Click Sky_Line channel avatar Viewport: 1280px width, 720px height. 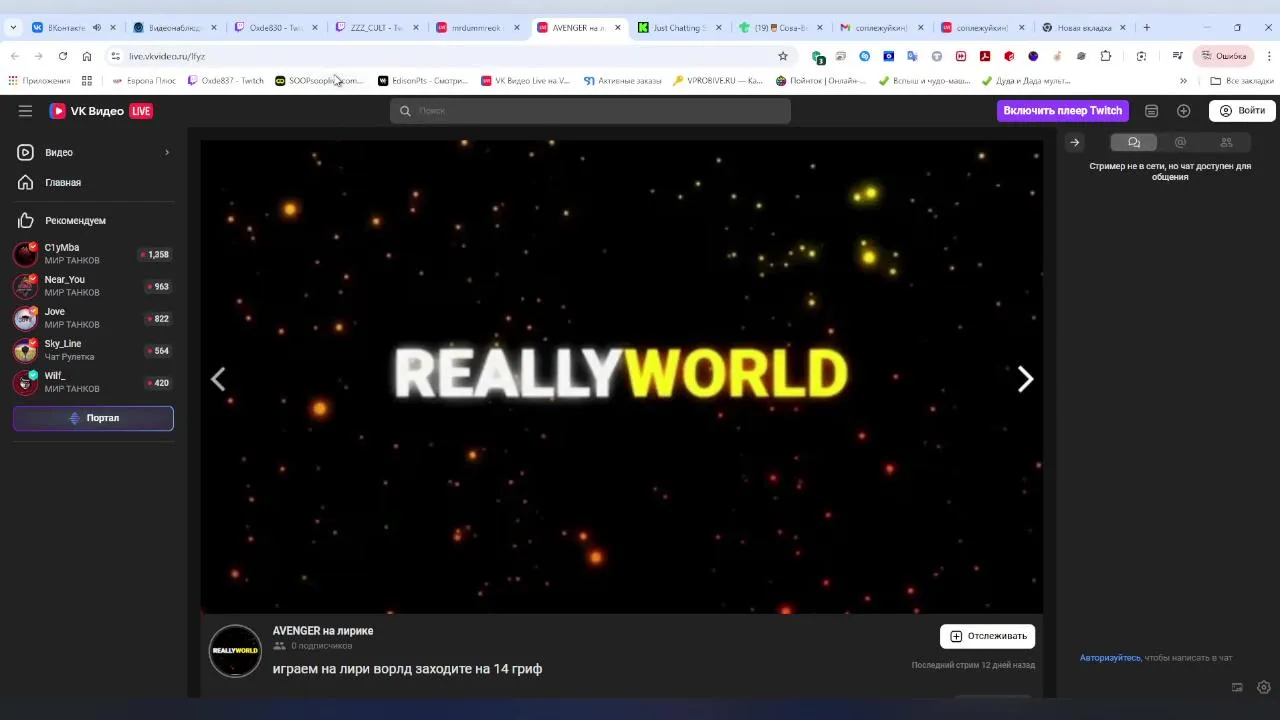(x=25, y=350)
